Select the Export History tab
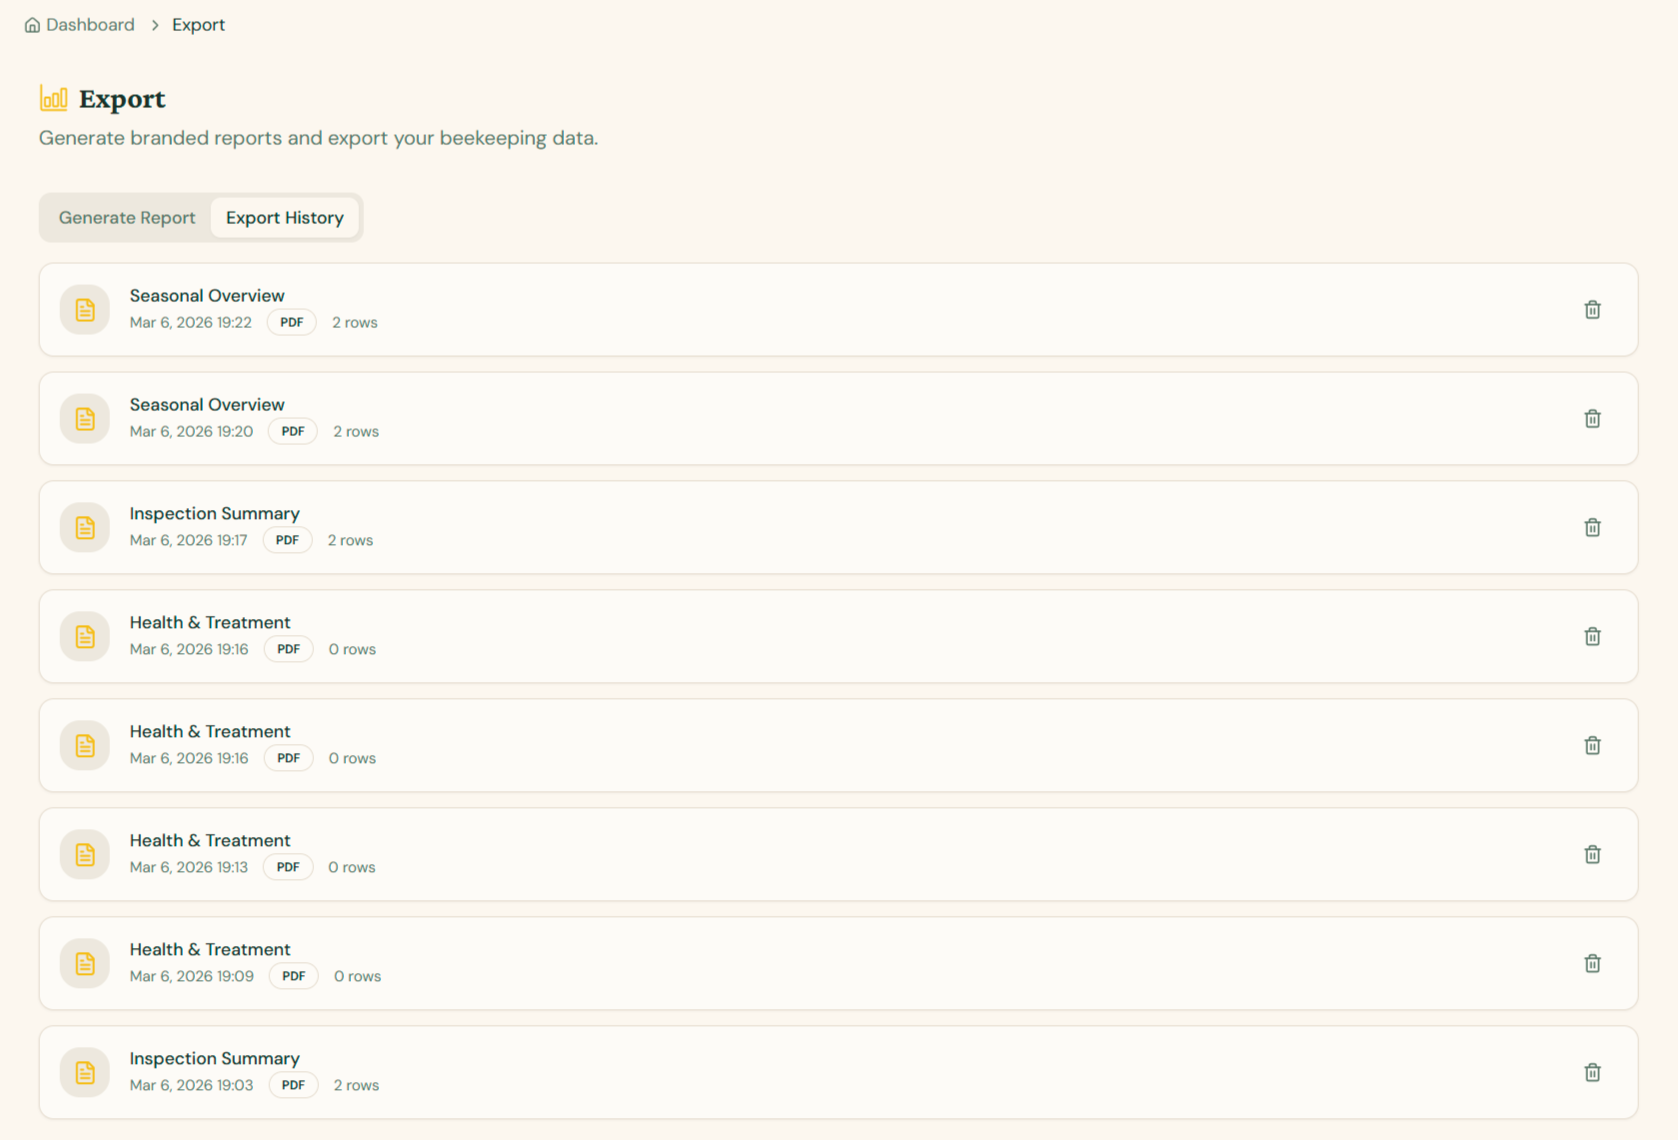 (x=285, y=218)
